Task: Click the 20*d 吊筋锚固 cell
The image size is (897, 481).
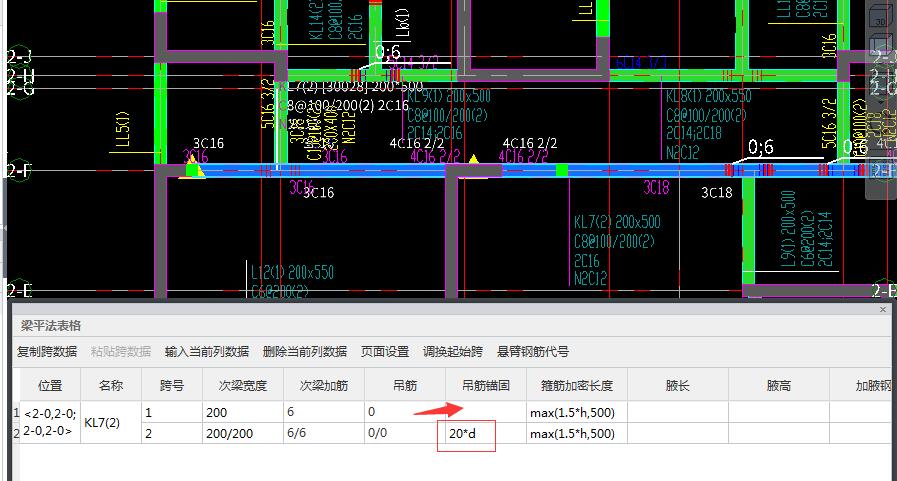Action: 486,433
